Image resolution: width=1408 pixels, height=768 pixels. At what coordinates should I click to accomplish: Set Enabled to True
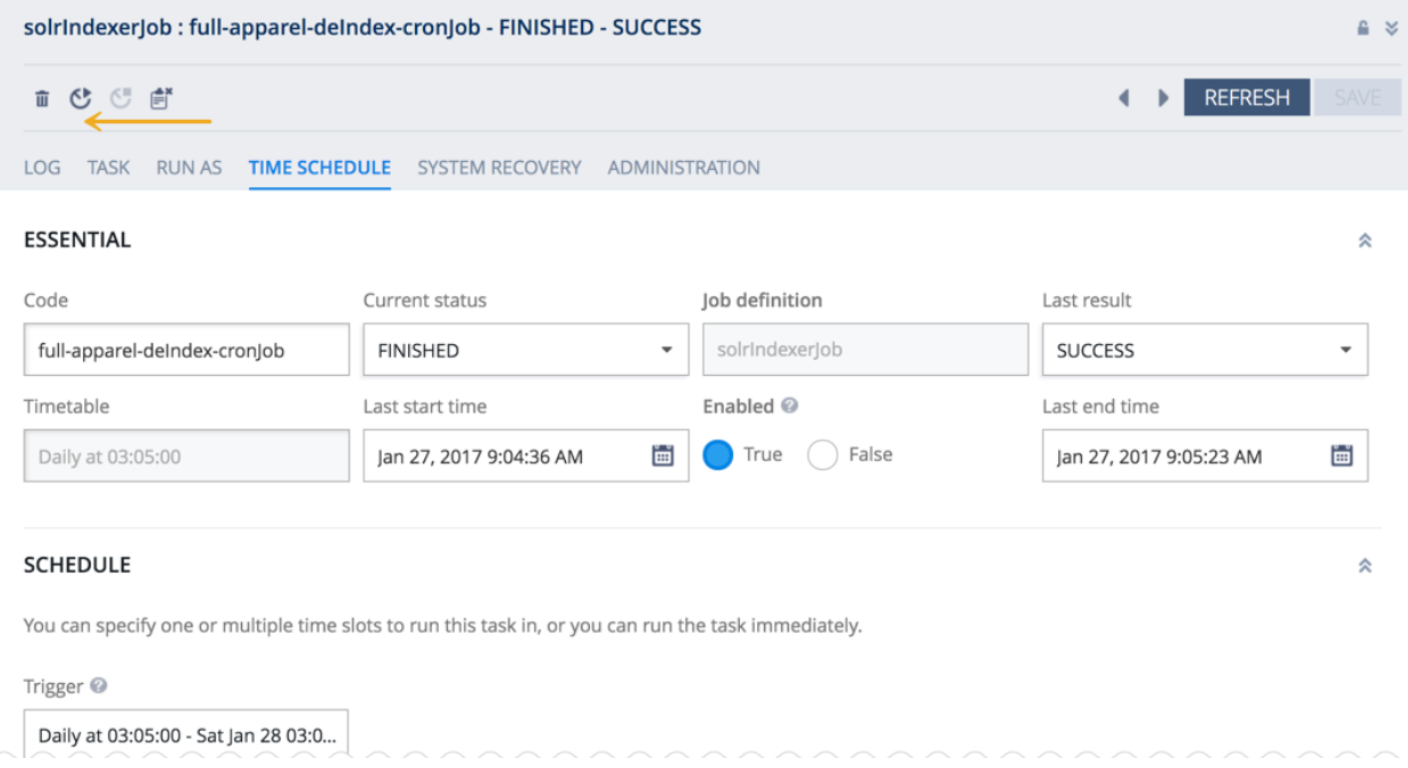tap(718, 455)
